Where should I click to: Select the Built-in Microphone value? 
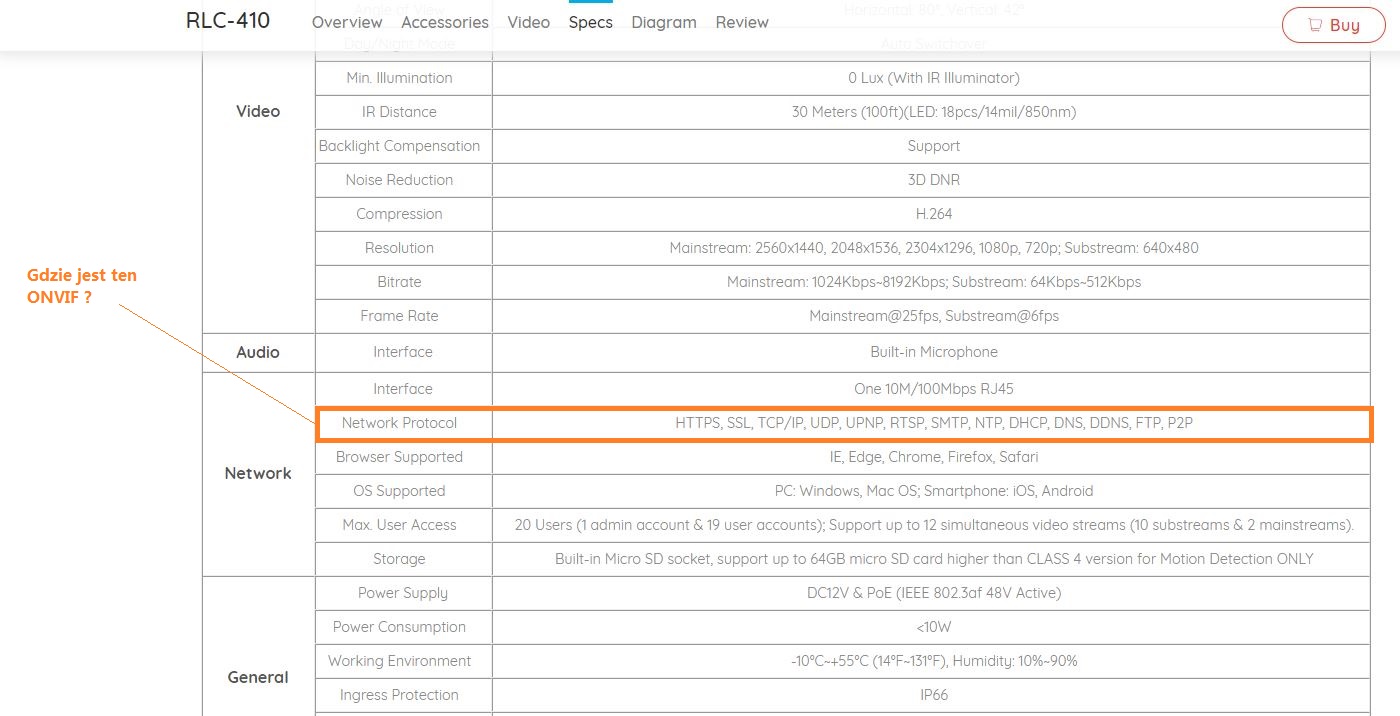tap(934, 352)
